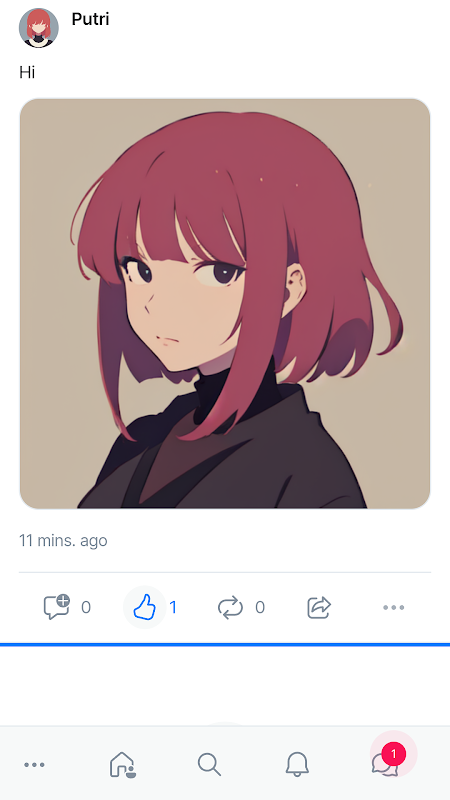Image resolution: width=450 pixels, height=800 pixels.
Task: Click the Putri username link
Action: coord(90,19)
